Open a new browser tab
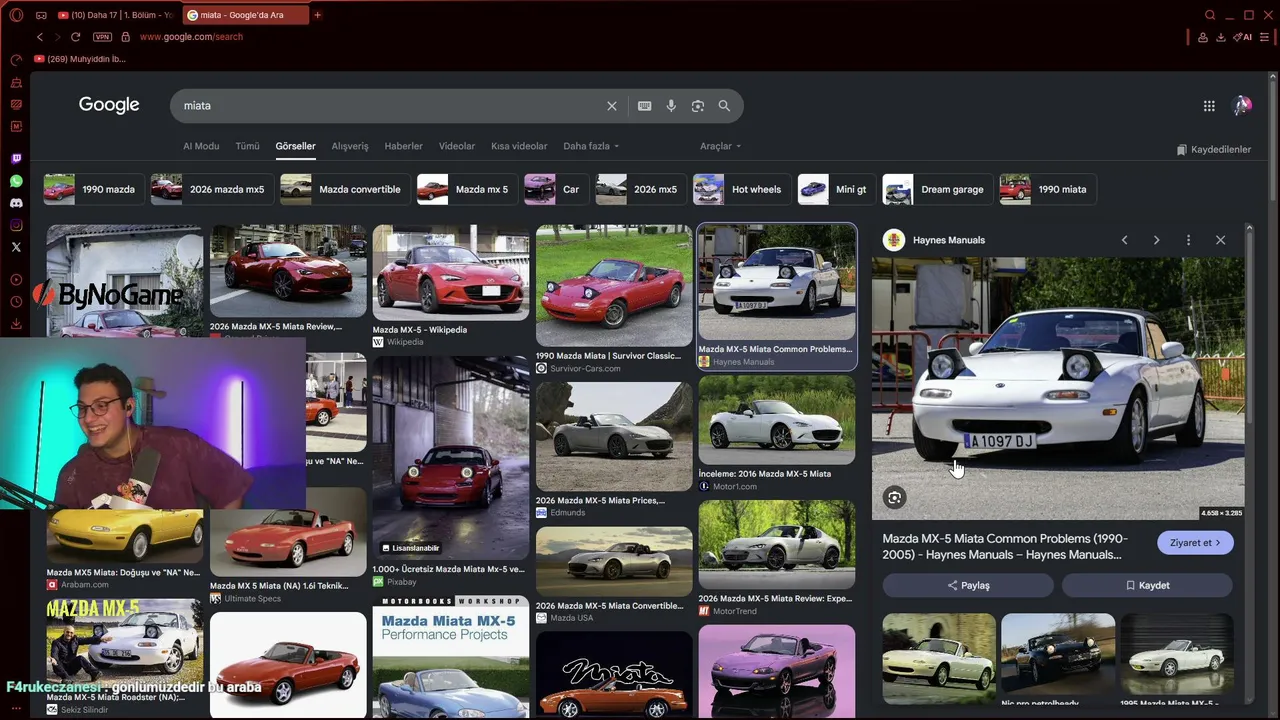 pos(318,15)
